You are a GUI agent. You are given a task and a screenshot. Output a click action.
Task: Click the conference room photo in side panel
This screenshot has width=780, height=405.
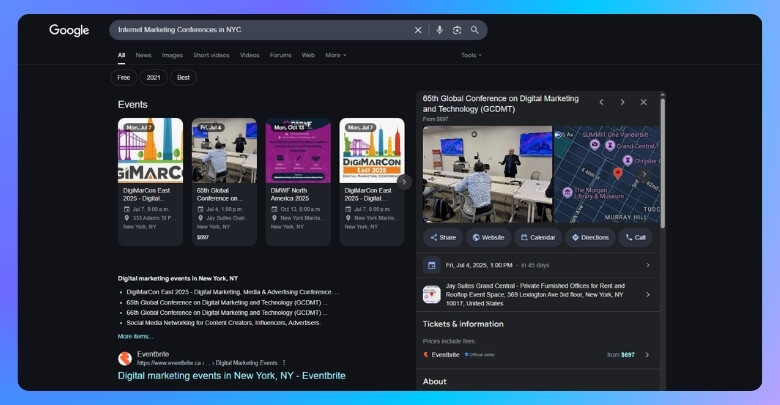[488, 174]
